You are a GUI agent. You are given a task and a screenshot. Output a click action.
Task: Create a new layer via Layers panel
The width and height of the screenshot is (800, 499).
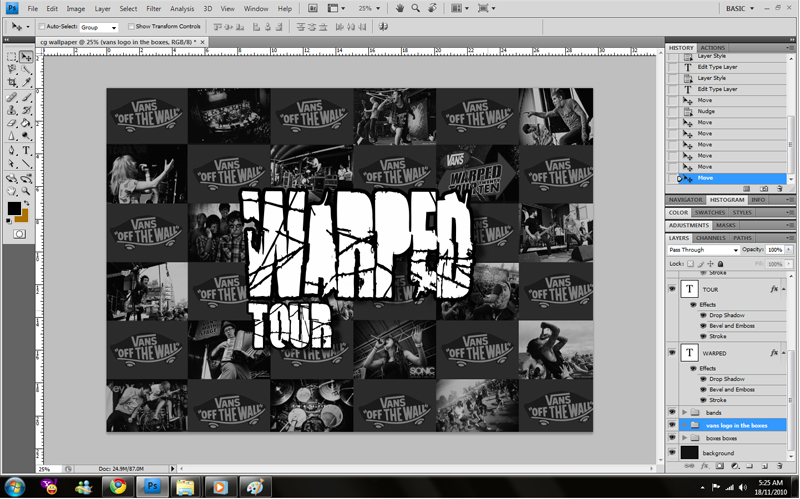(x=764, y=466)
